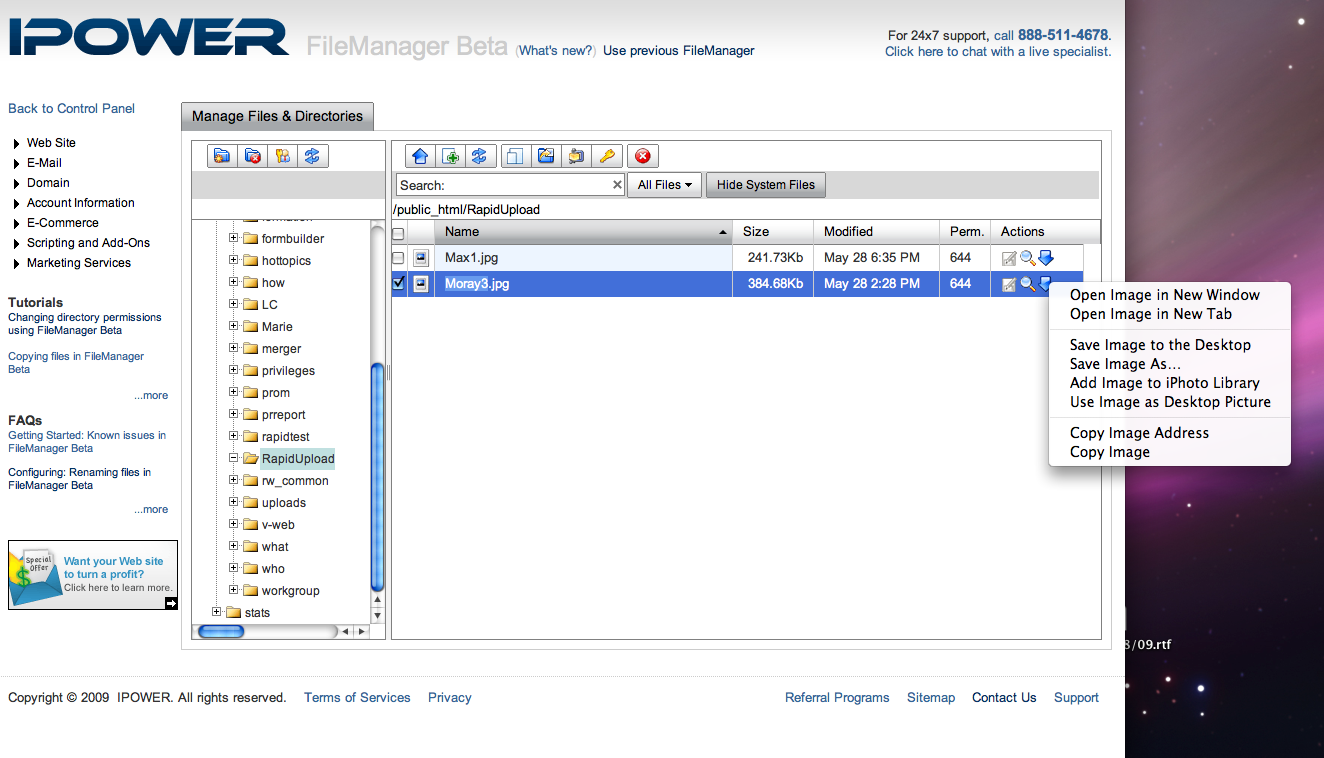
Task: Click the Max1.jpg file name
Action: 471,258
